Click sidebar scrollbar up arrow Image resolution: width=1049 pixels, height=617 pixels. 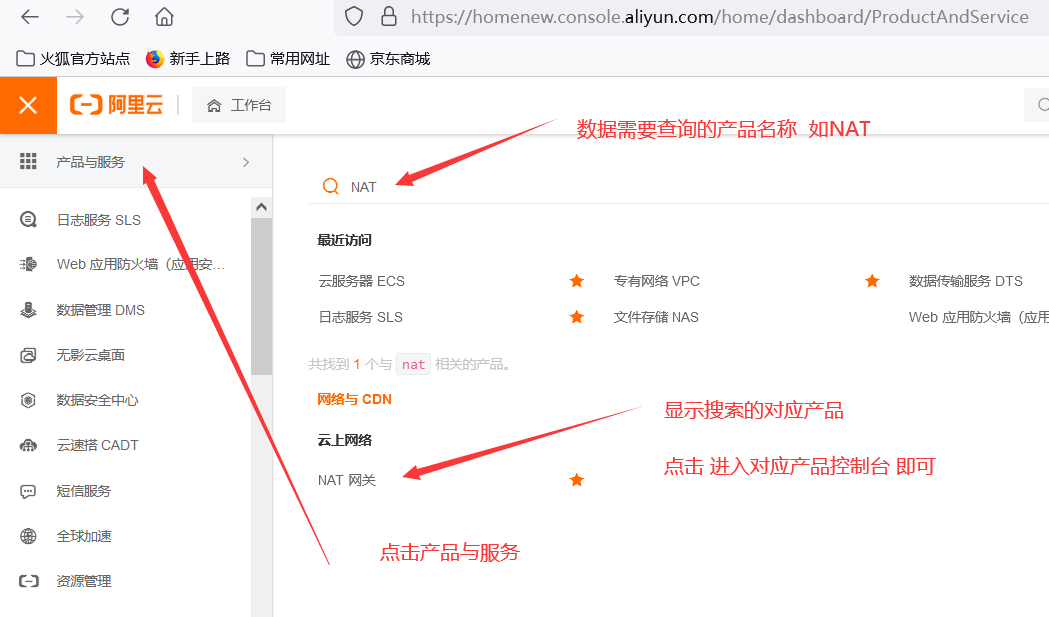coord(262,207)
